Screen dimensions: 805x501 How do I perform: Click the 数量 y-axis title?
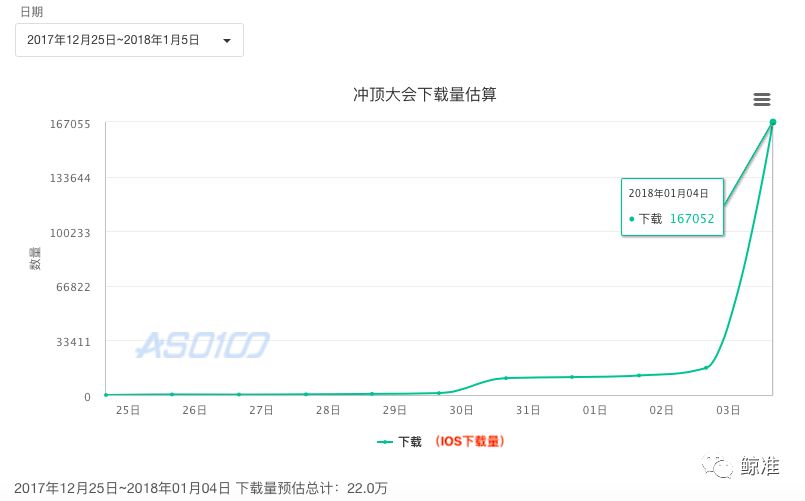(x=35, y=258)
